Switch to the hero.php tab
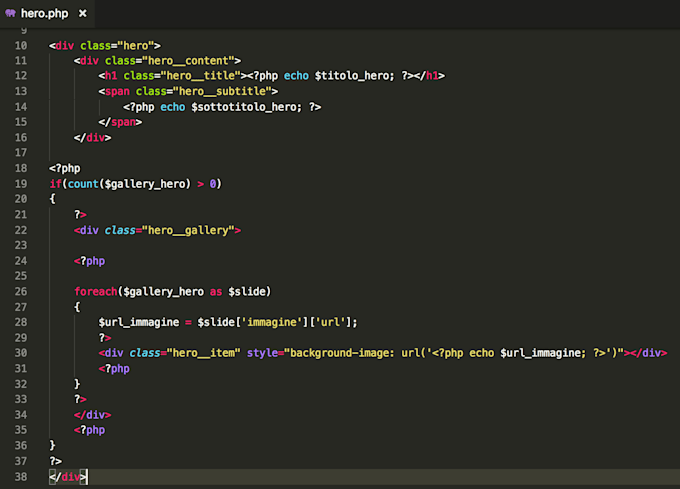The width and height of the screenshot is (680, 489). 45,14
